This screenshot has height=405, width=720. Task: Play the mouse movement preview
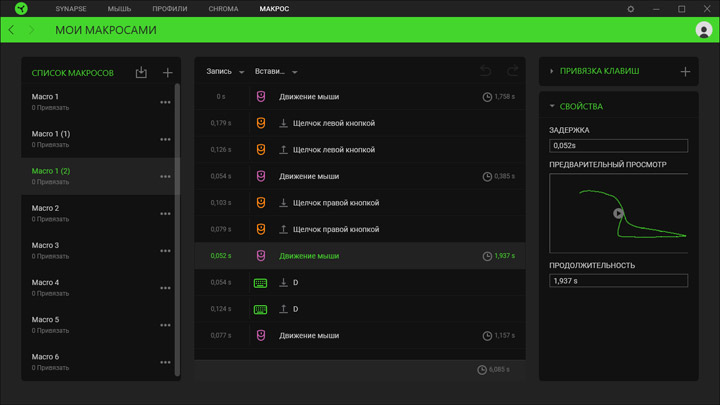[x=618, y=213]
